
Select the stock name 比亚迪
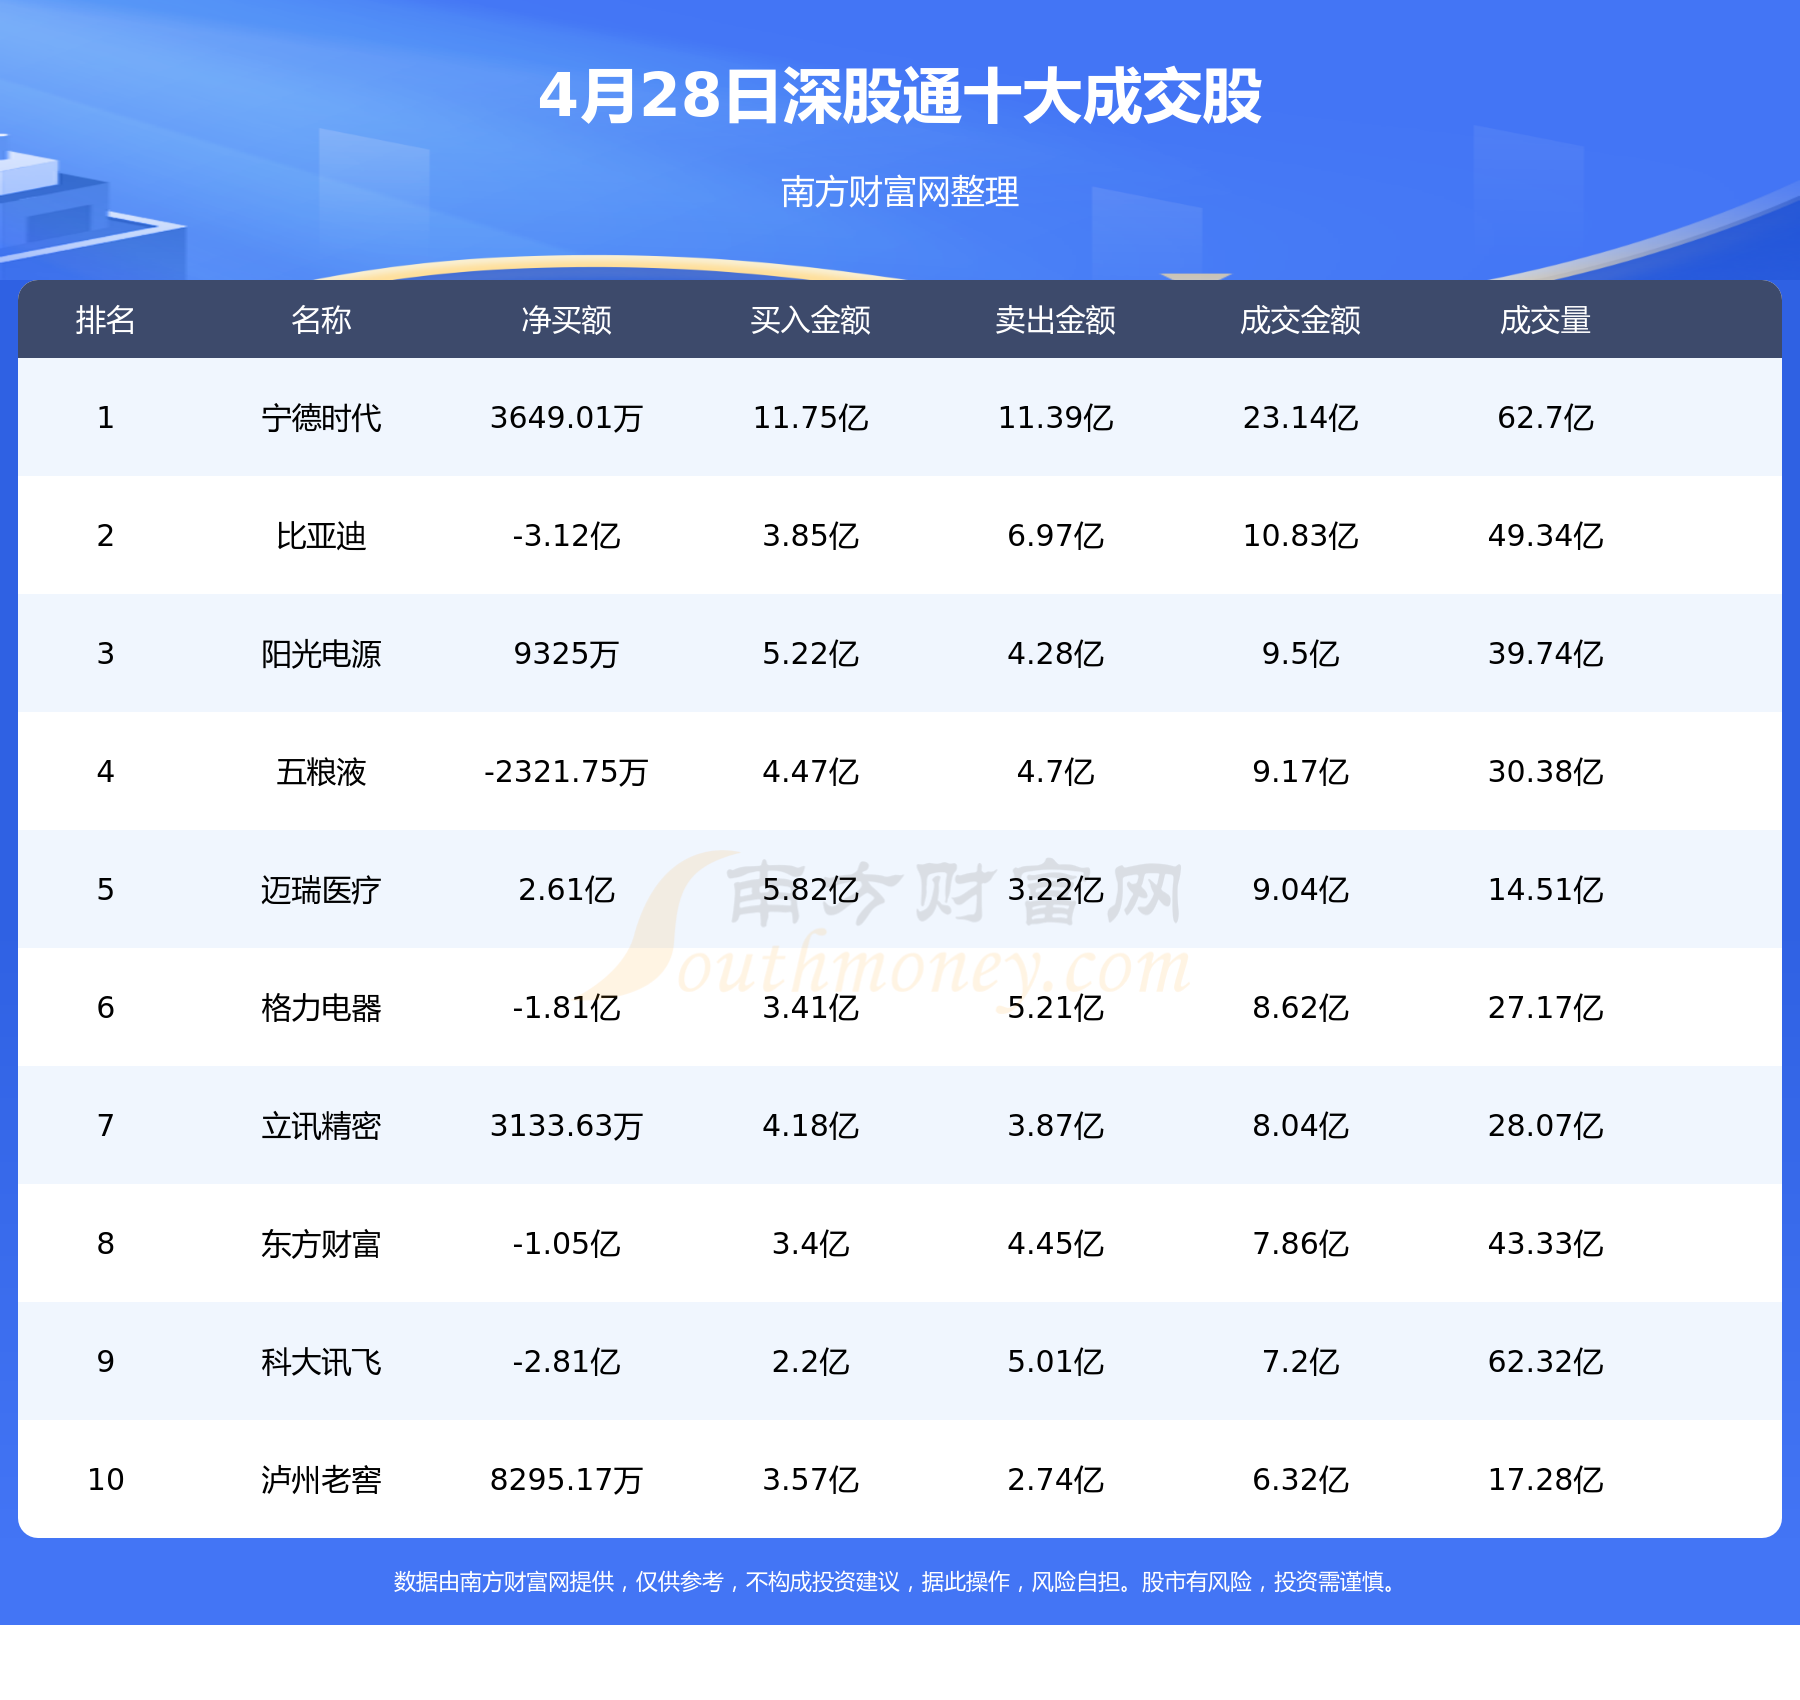[321, 536]
